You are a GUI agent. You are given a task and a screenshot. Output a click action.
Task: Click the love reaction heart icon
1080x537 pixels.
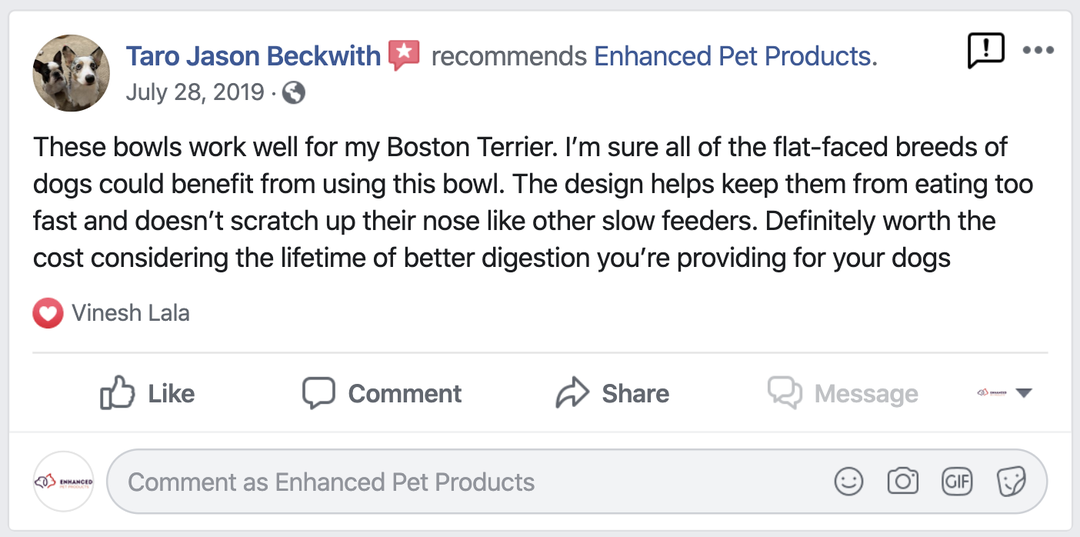click(x=48, y=314)
